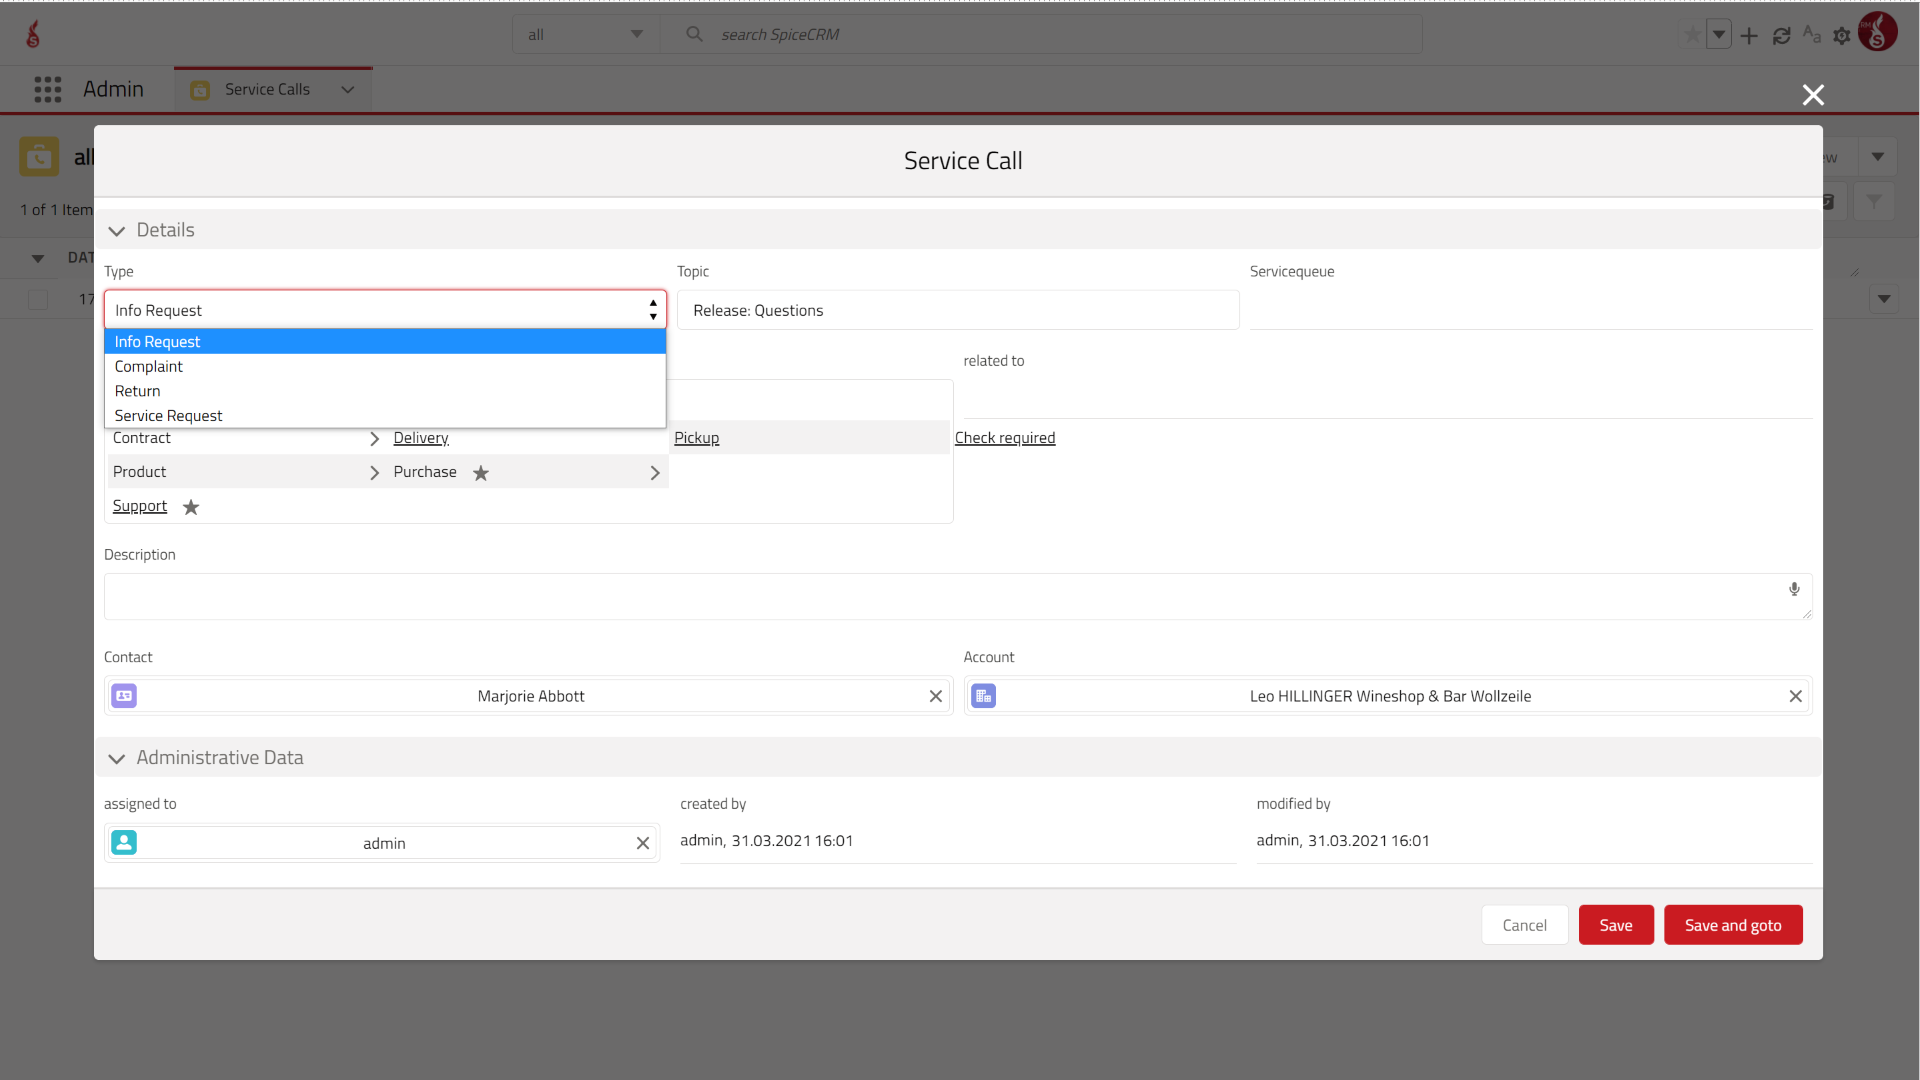
Task: Click the microphone icon in Description field
Action: [x=1794, y=589]
